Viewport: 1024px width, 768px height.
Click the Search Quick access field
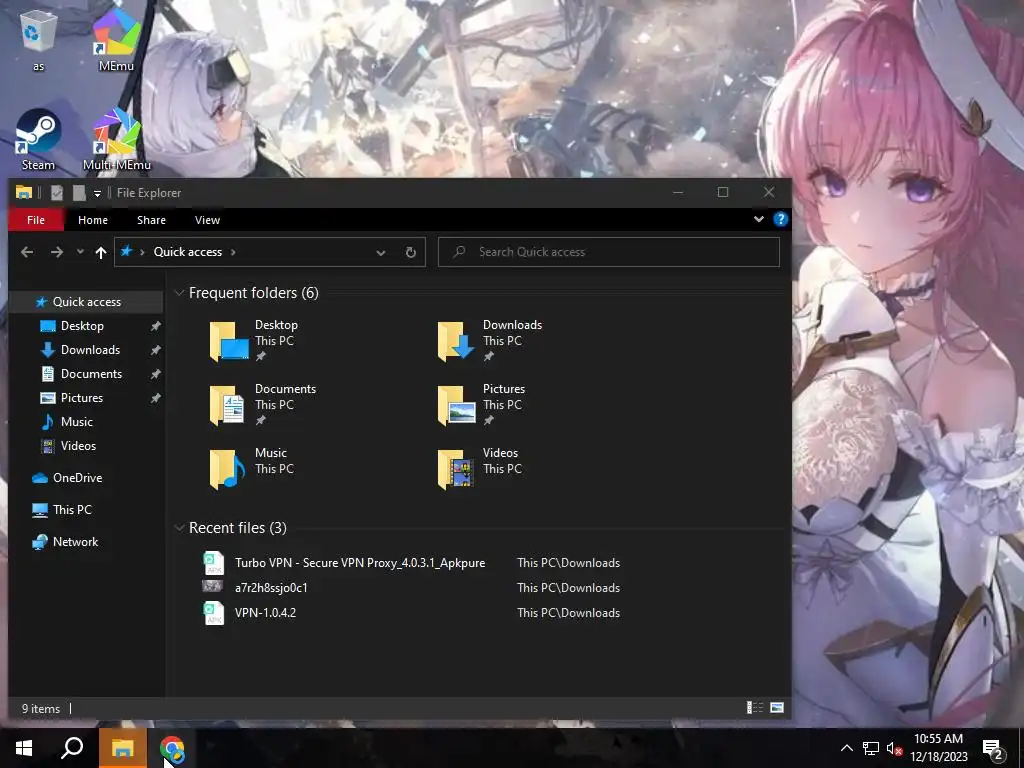point(609,252)
